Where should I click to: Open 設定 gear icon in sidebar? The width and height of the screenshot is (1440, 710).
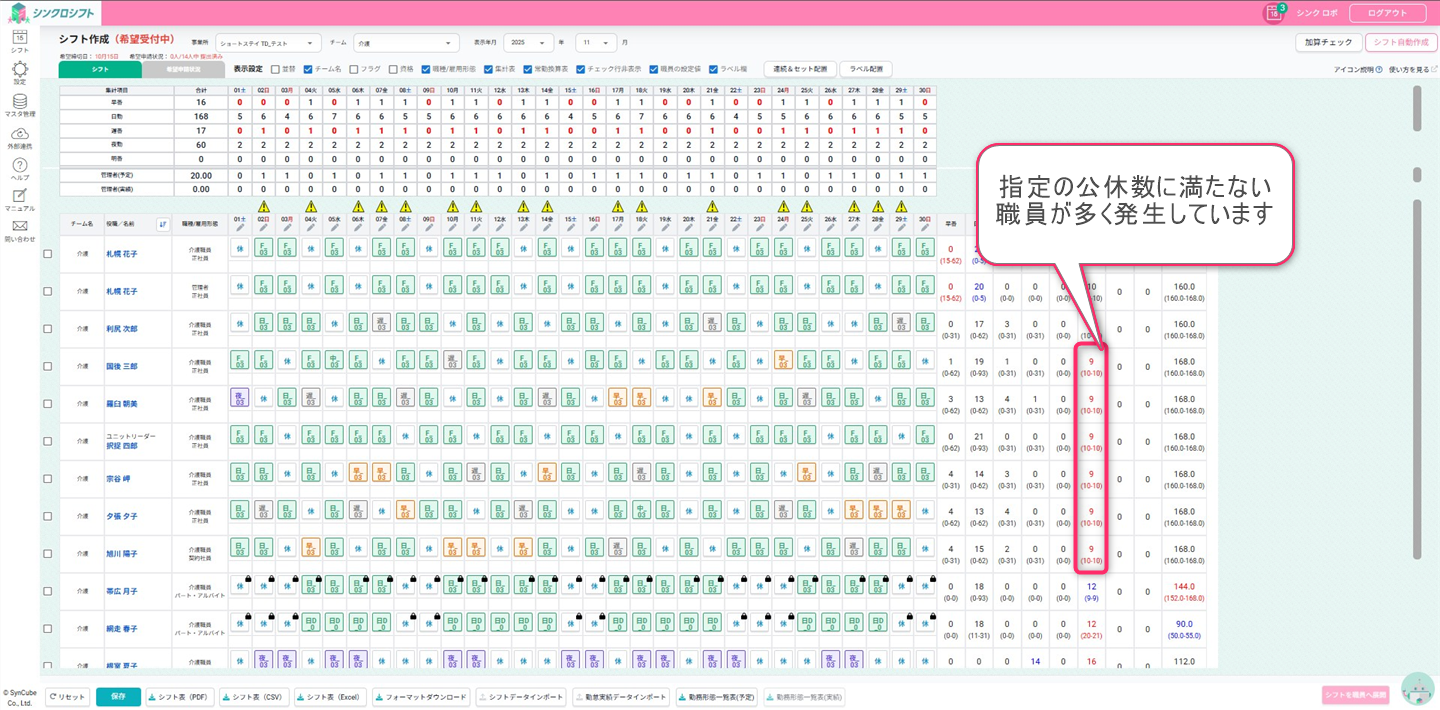coord(19,69)
